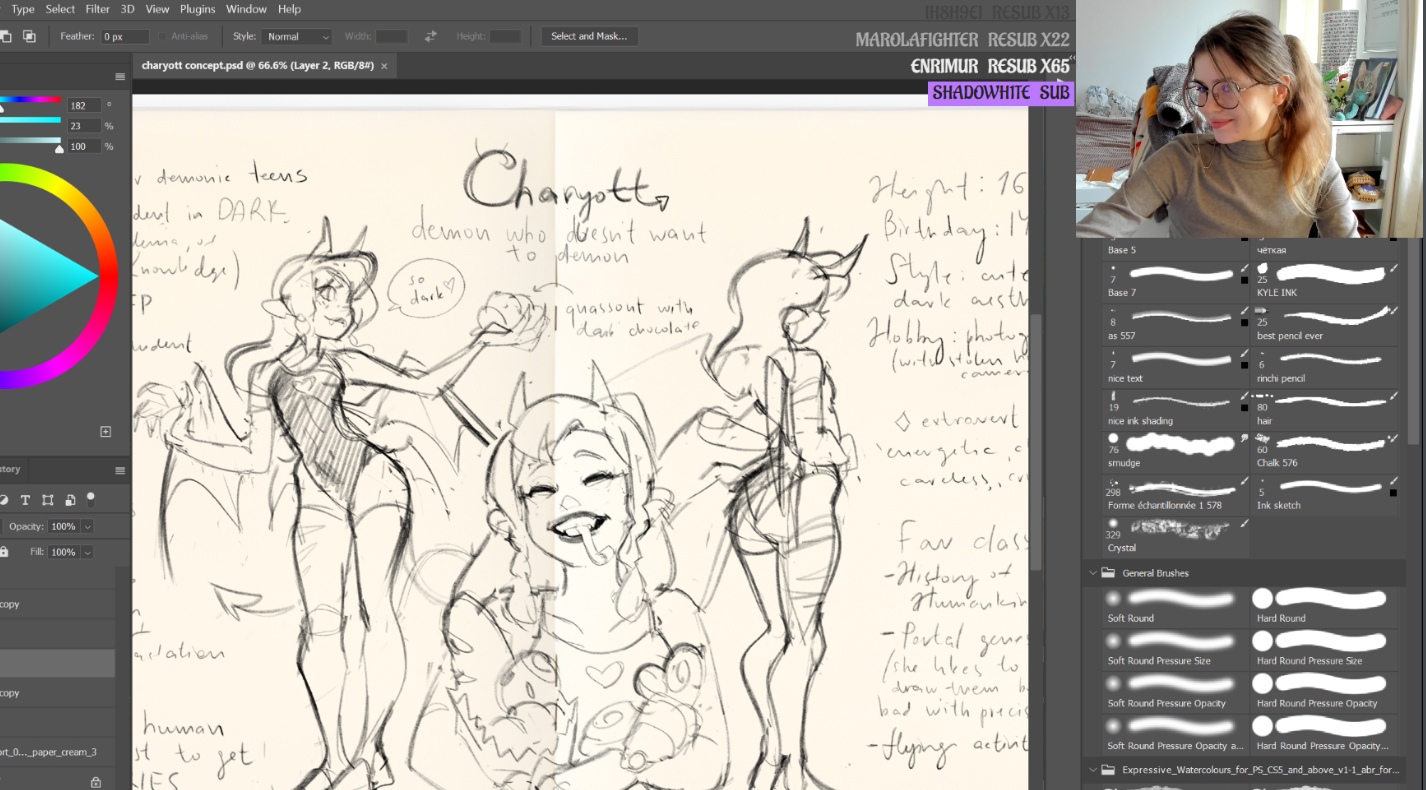This screenshot has height=790, width=1426.
Task: Select the Soft Round brush
Action: [1177, 607]
